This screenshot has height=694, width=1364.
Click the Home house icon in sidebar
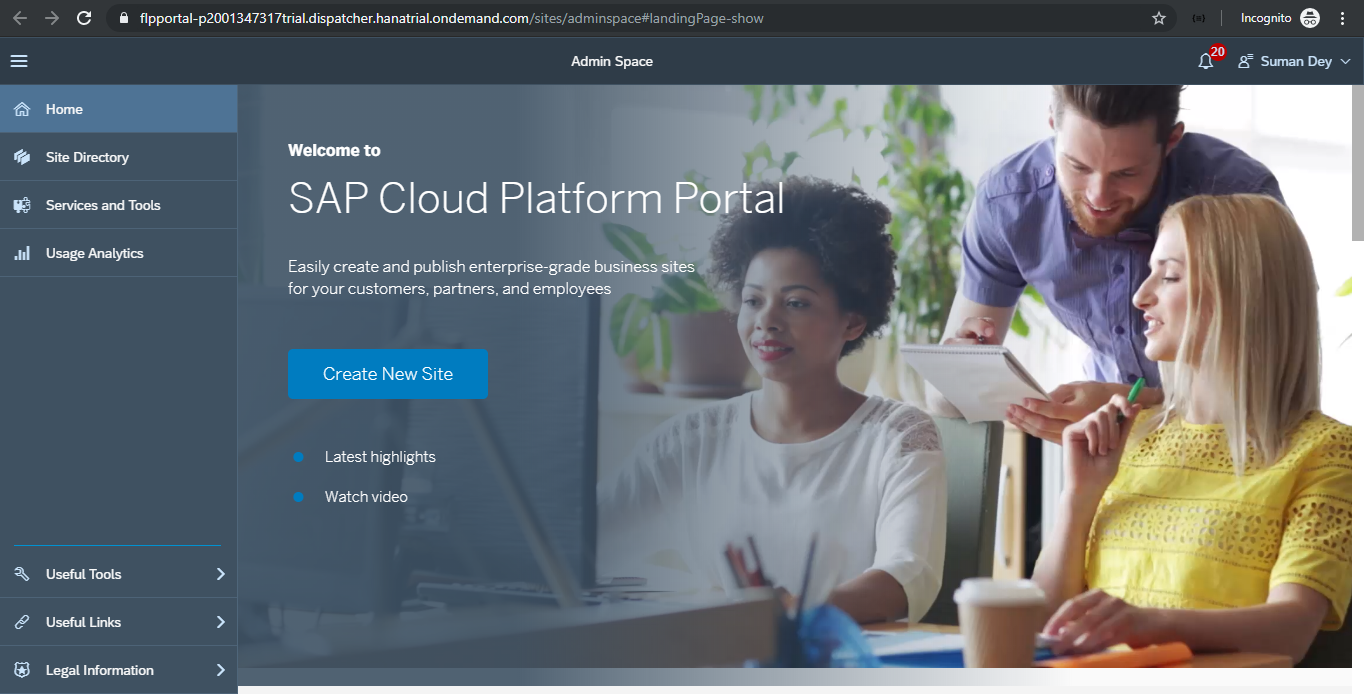click(x=22, y=109)
